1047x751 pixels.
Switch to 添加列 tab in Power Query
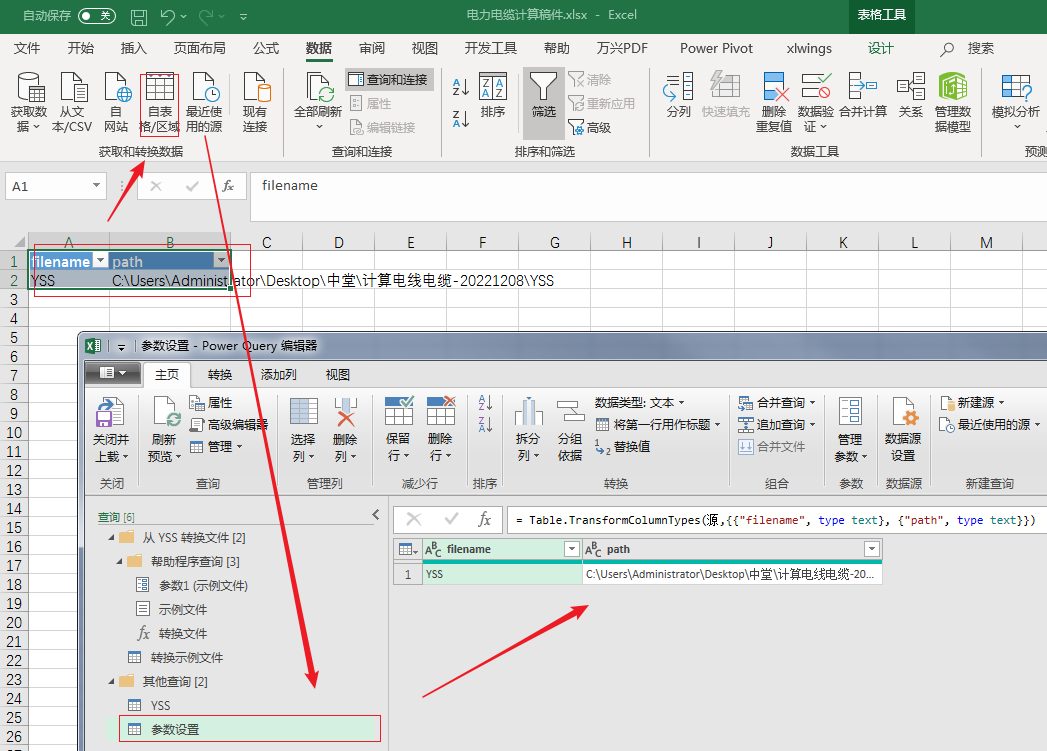[x=278, y=374]
